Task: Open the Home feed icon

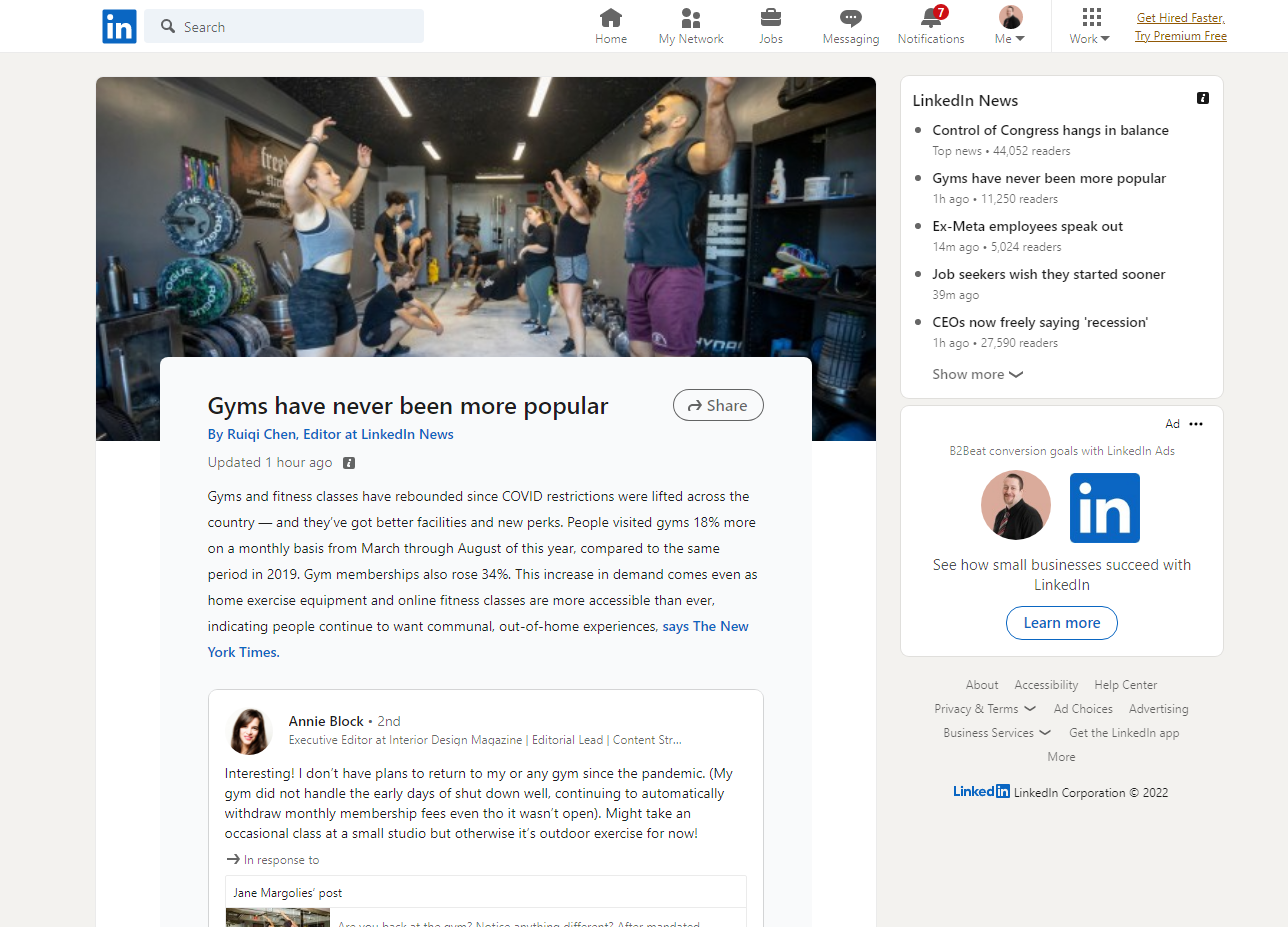Action: (611, 18)
